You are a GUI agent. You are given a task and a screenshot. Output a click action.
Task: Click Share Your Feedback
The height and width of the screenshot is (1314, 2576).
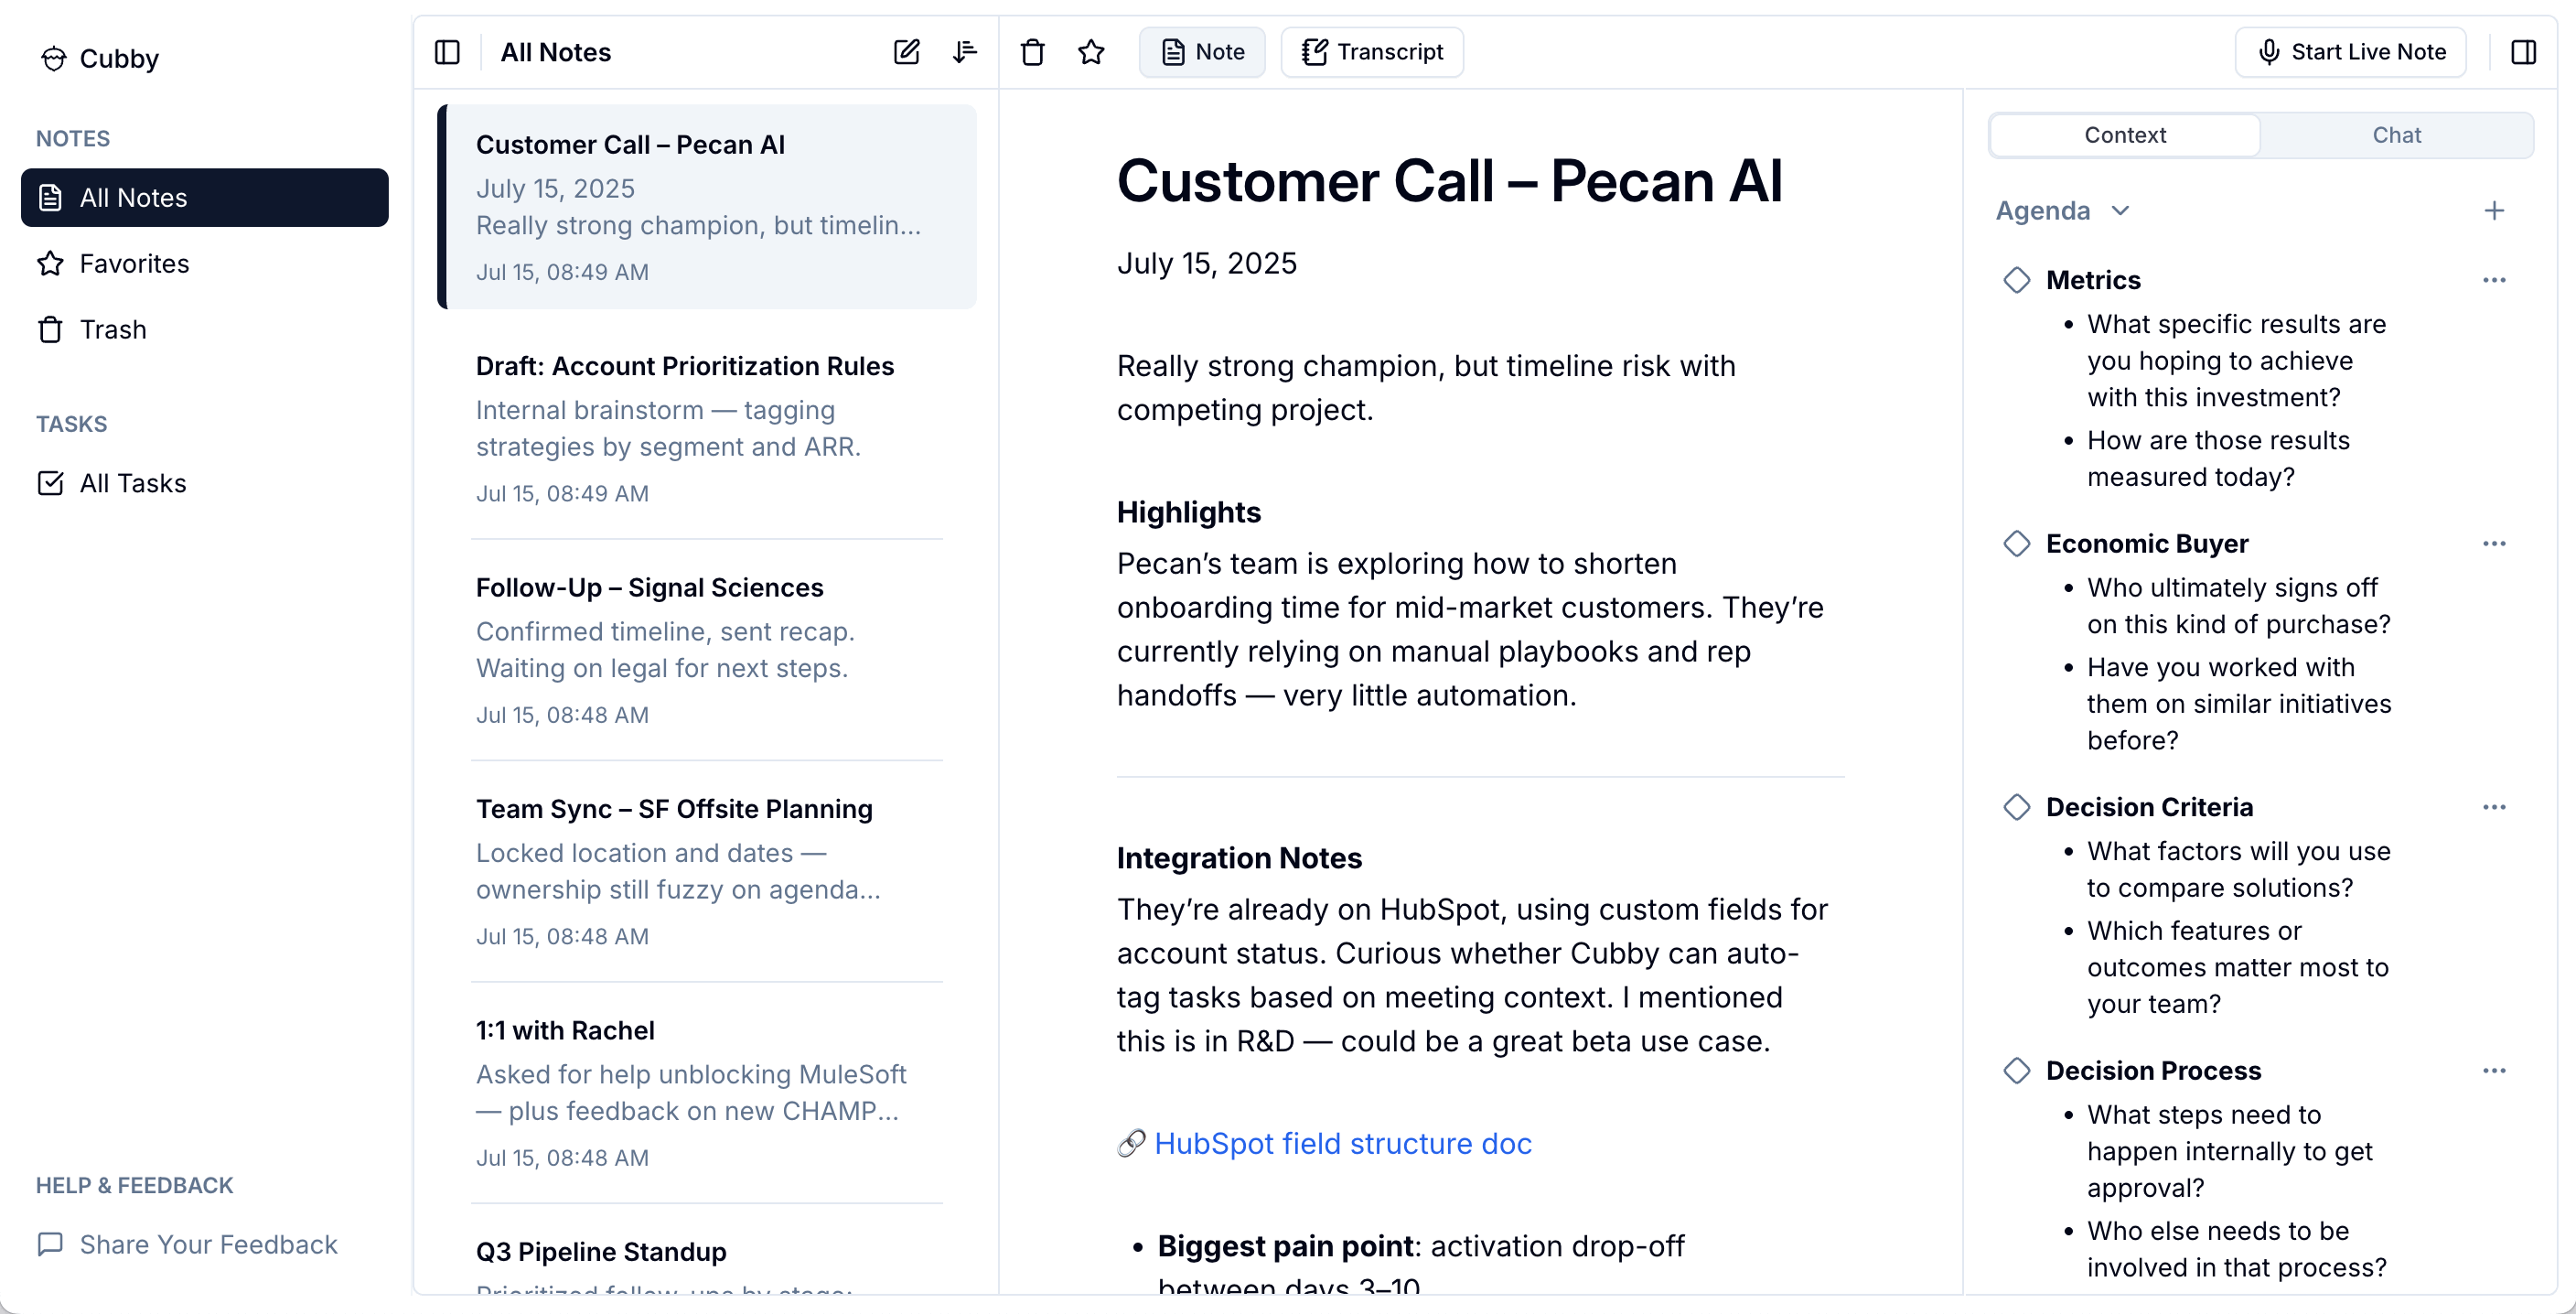pos(188,1244)
